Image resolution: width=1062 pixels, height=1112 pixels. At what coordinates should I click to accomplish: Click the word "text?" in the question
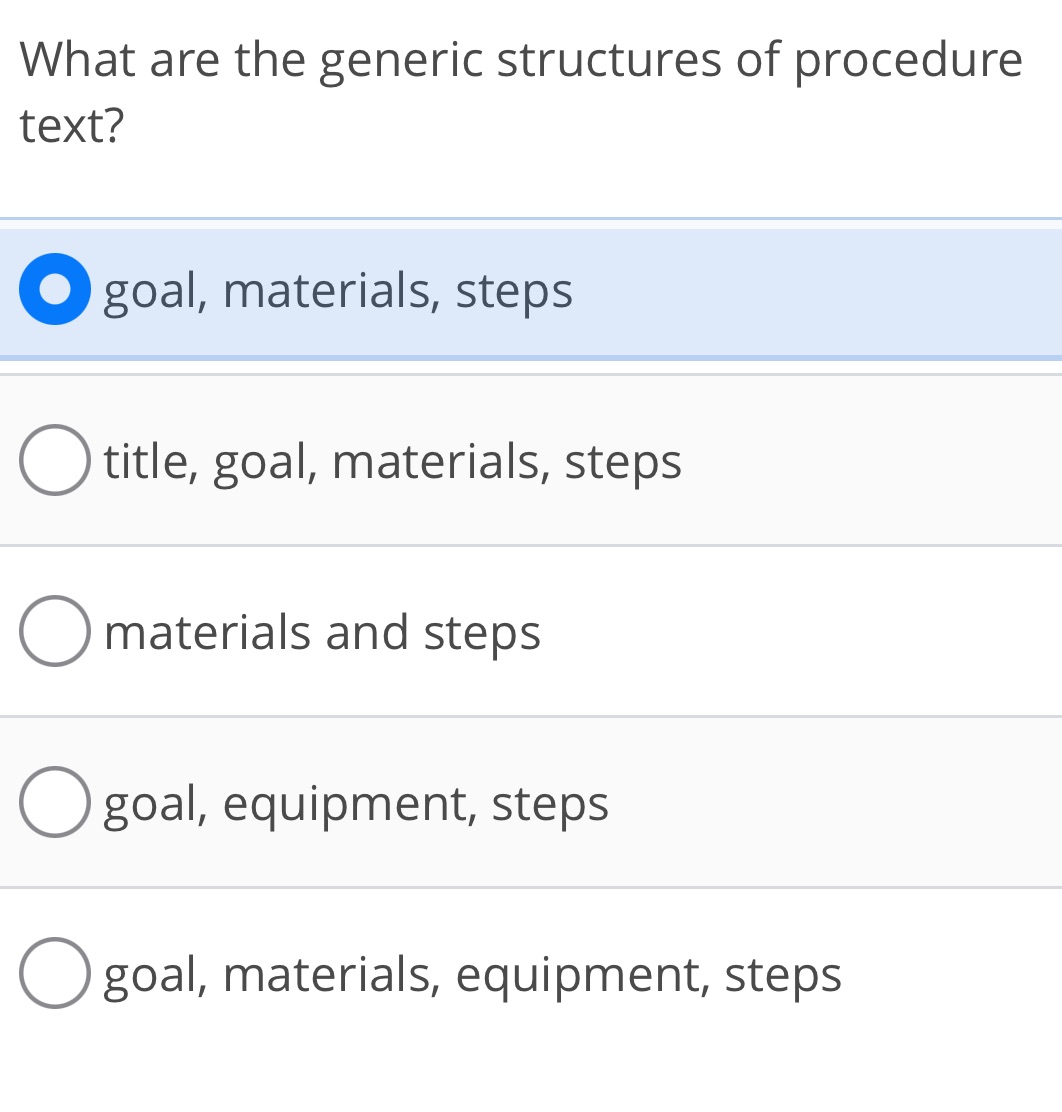[x=72, y=126]
